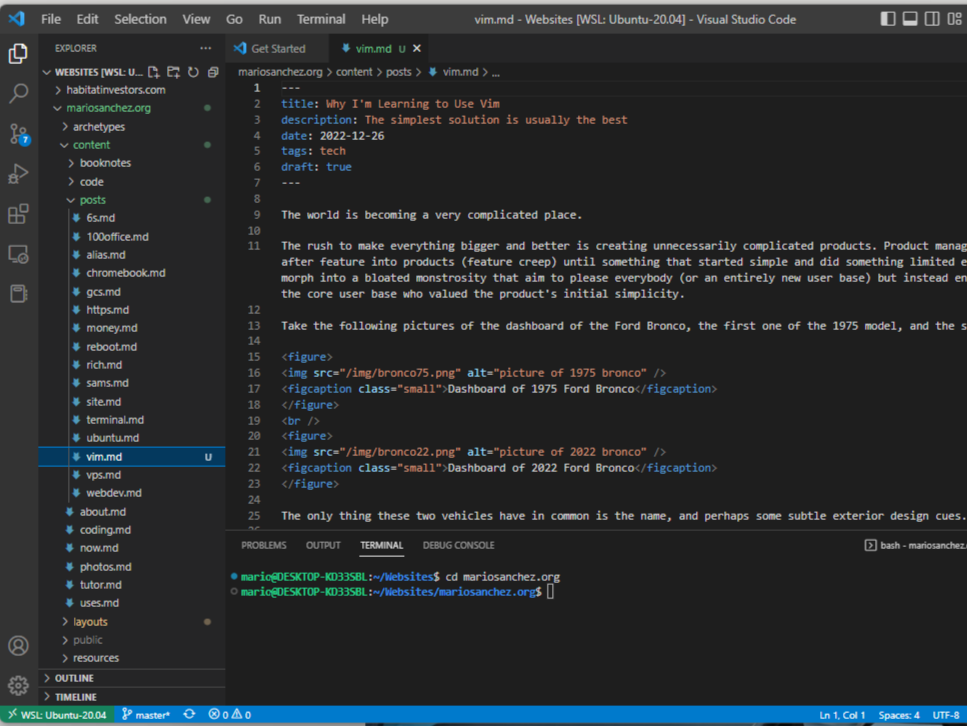
Task: Click the Synchronize Changes icon in status bar
Action: tap(189, 714)
